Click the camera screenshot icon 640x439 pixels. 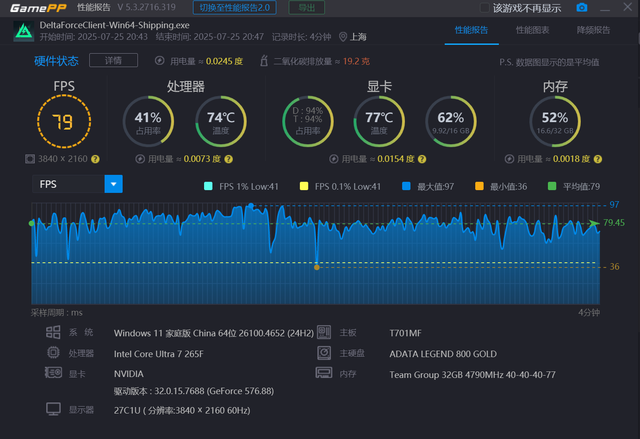tap(582, 7)
